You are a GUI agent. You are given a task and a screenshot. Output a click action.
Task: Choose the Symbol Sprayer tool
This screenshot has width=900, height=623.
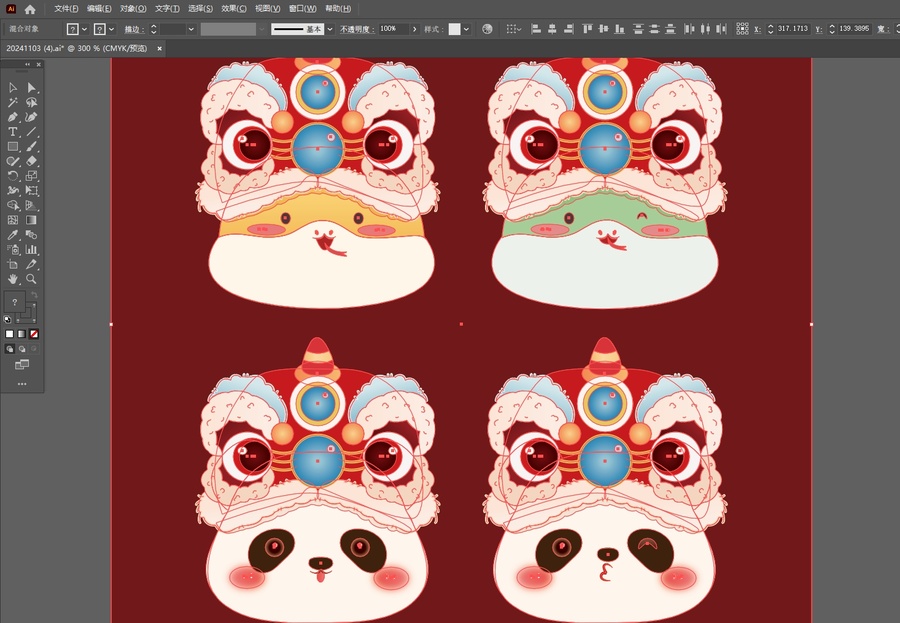[13, 250]
